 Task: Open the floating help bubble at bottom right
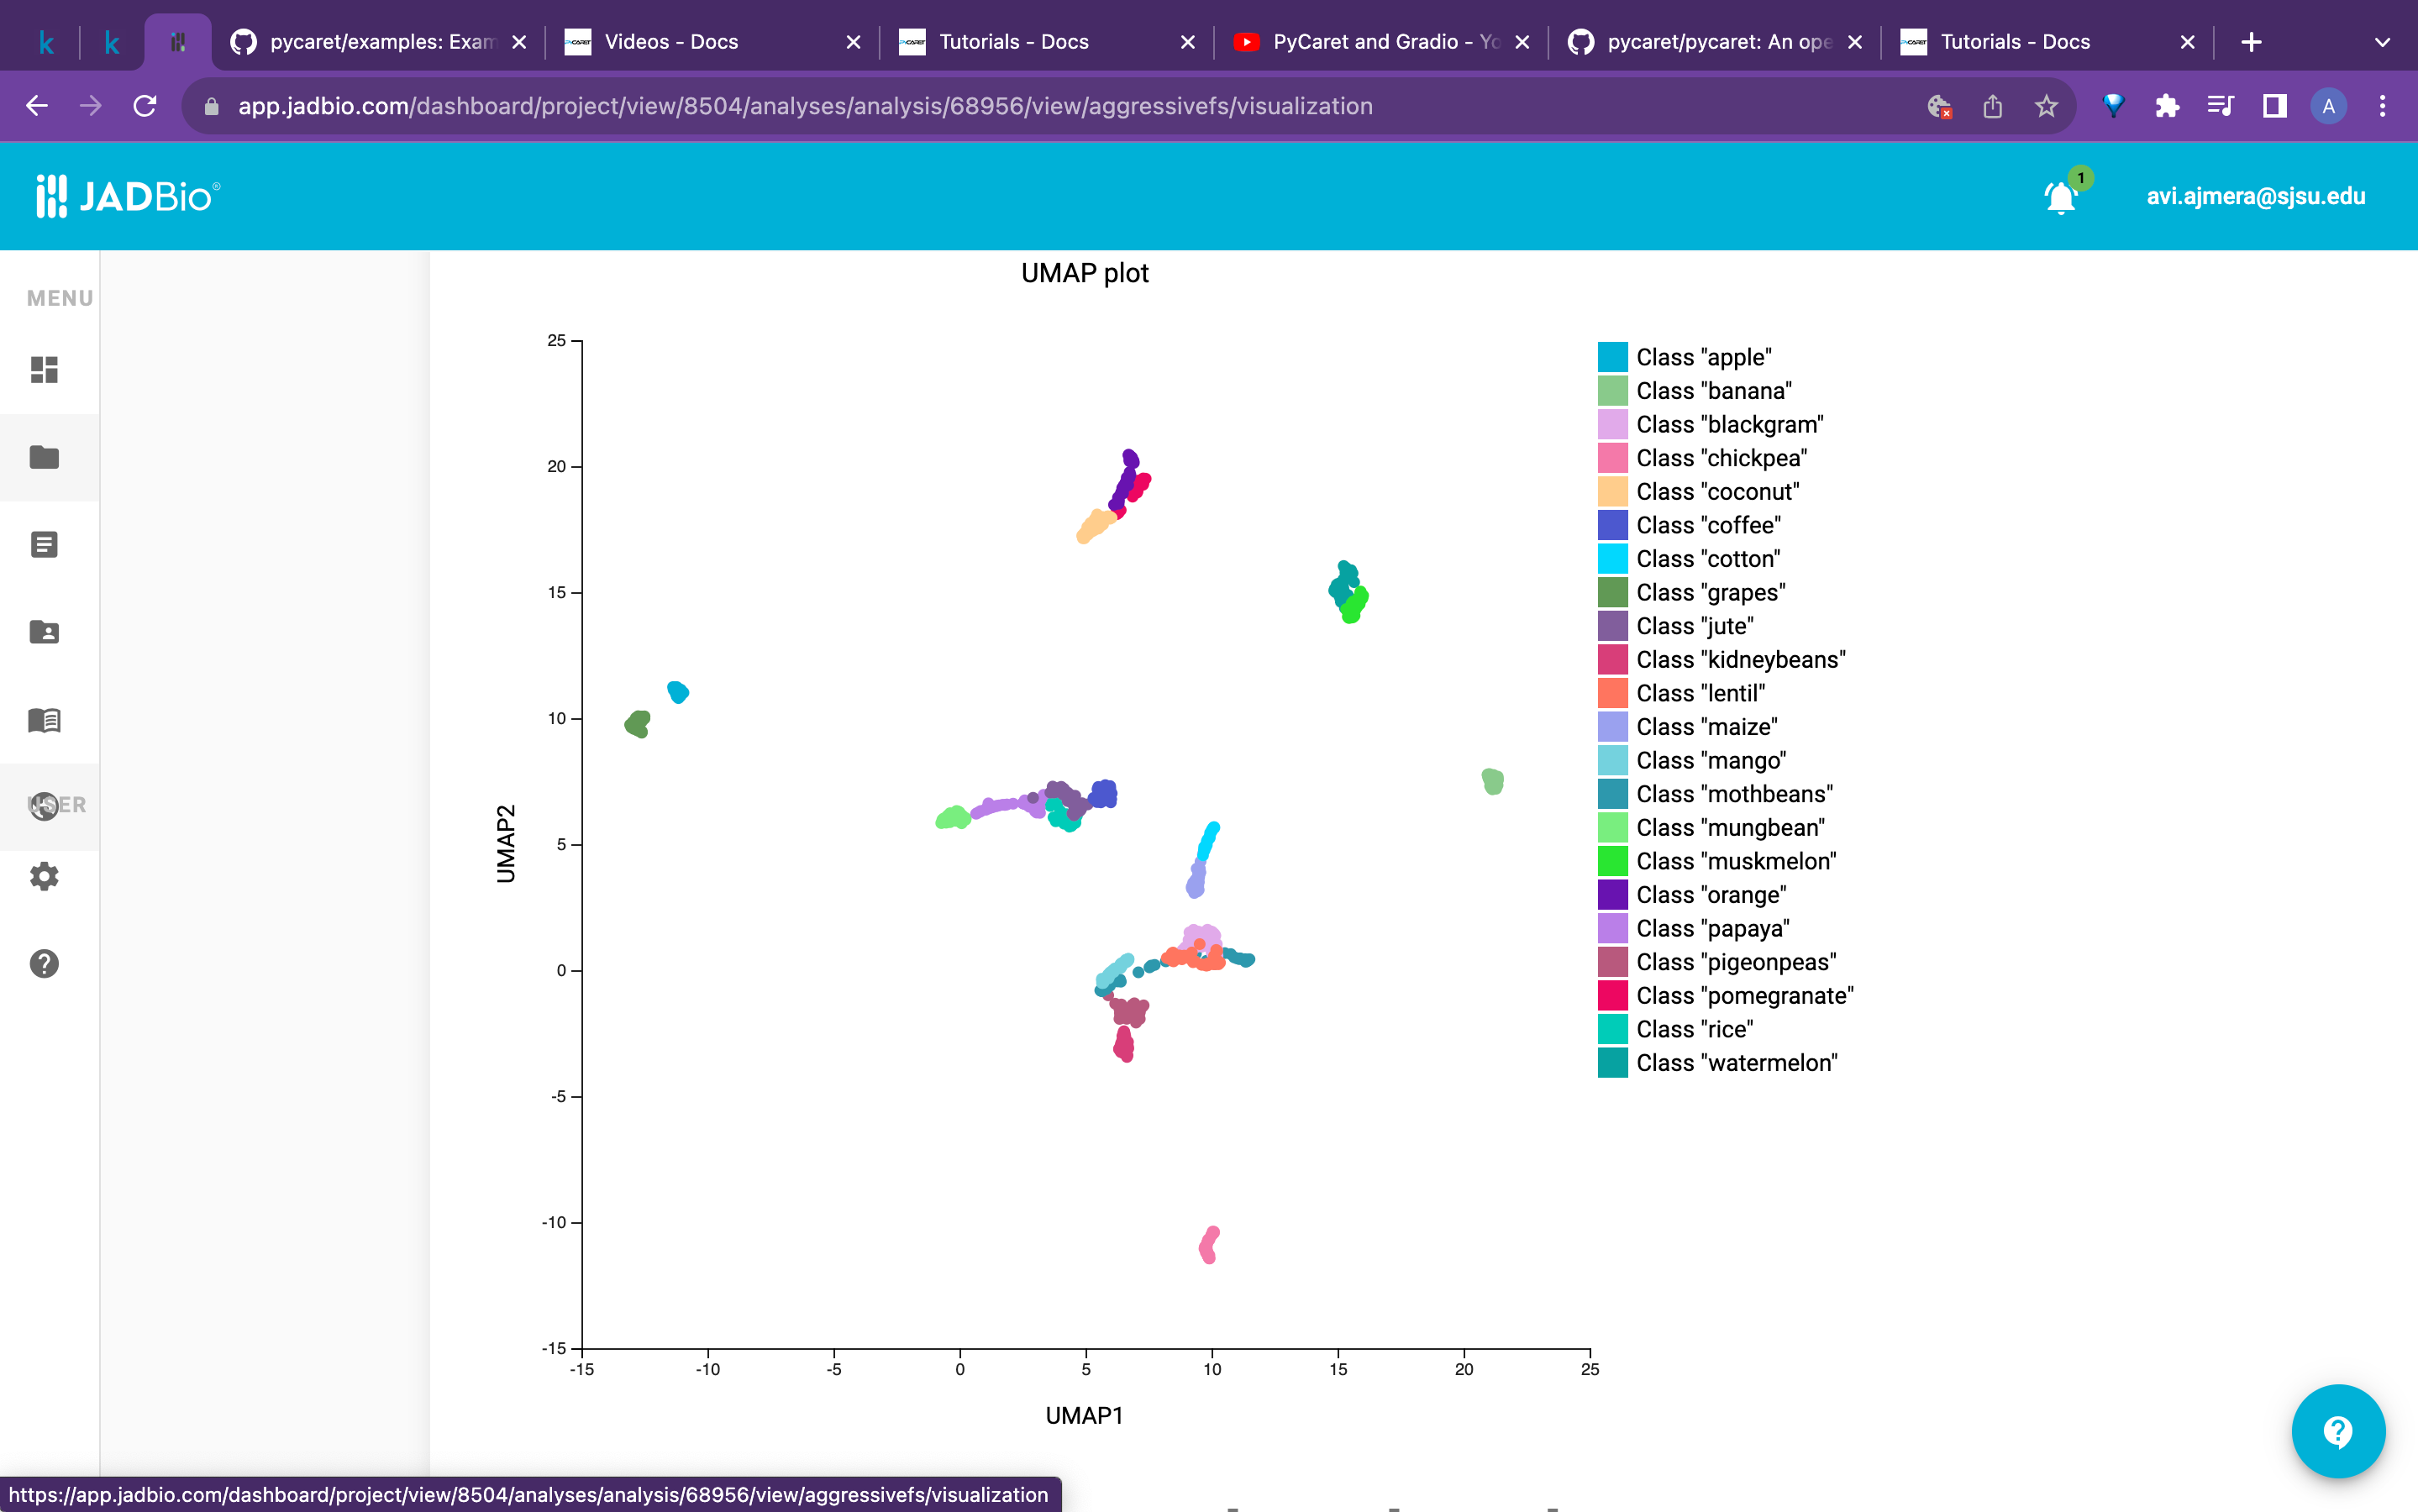(2337, 1431)
